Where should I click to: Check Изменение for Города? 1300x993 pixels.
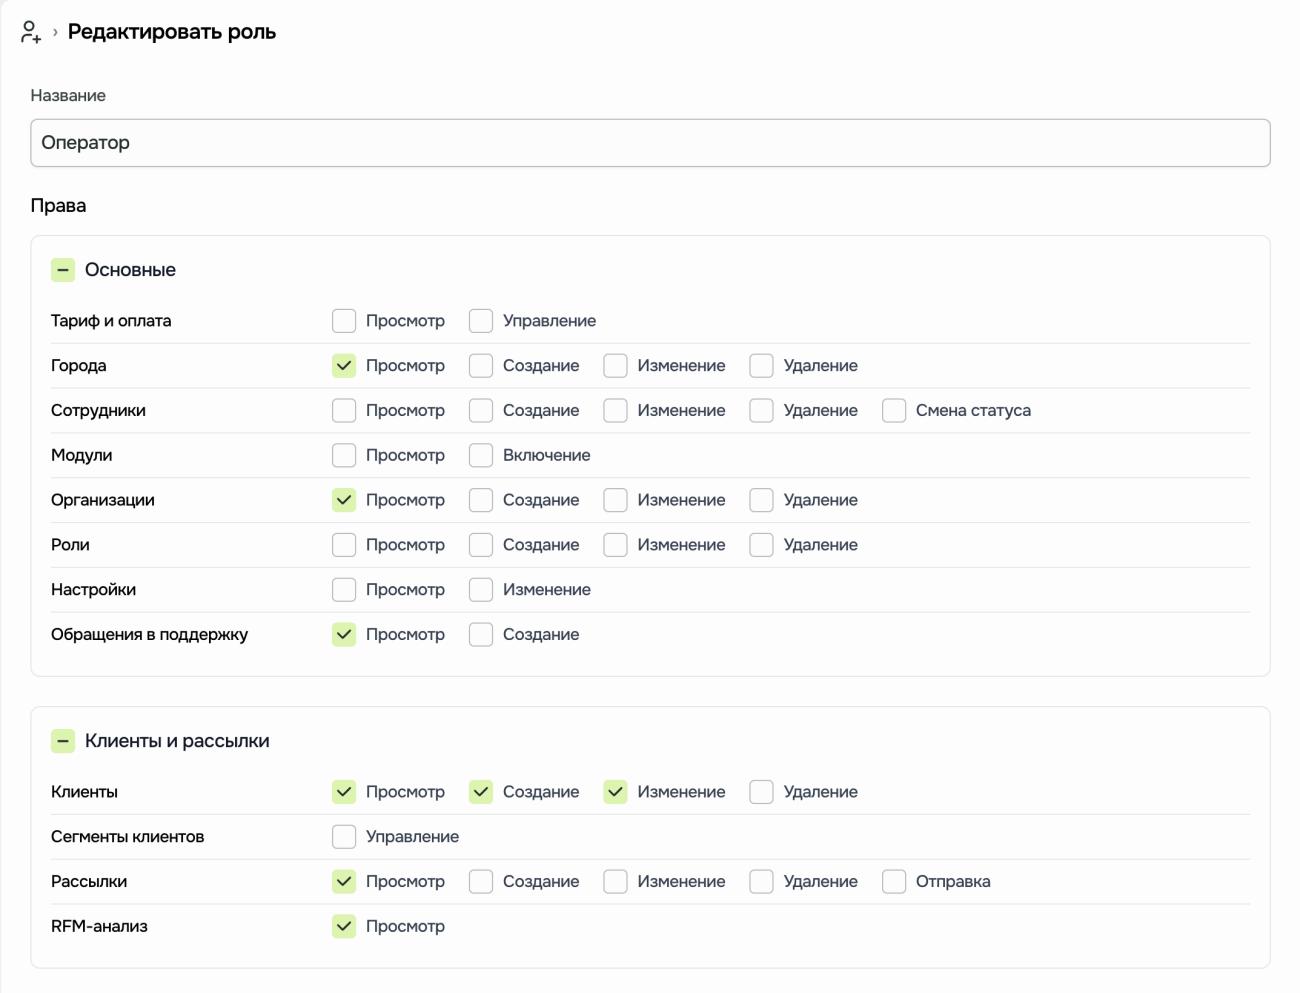pyautogui.click(x=615, y=366)
